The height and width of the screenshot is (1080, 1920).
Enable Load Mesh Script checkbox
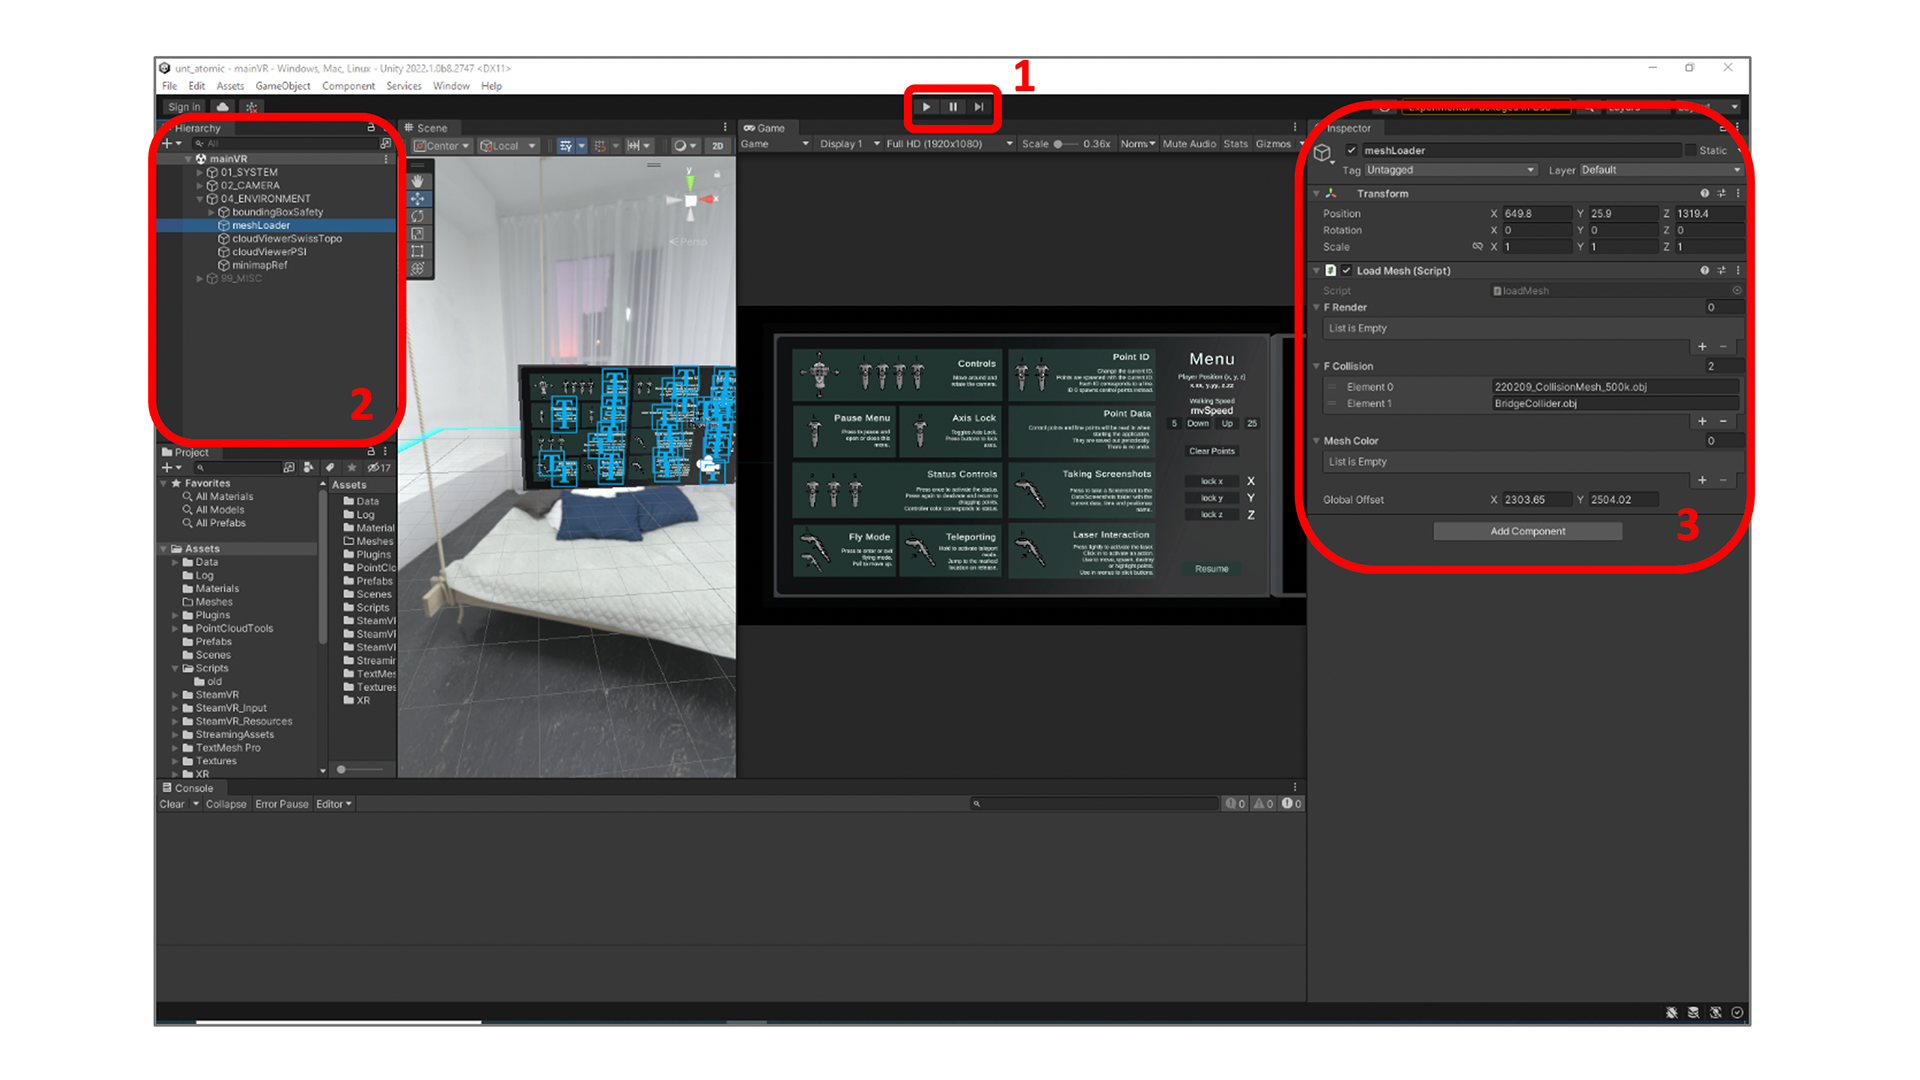coord(1344,270)
